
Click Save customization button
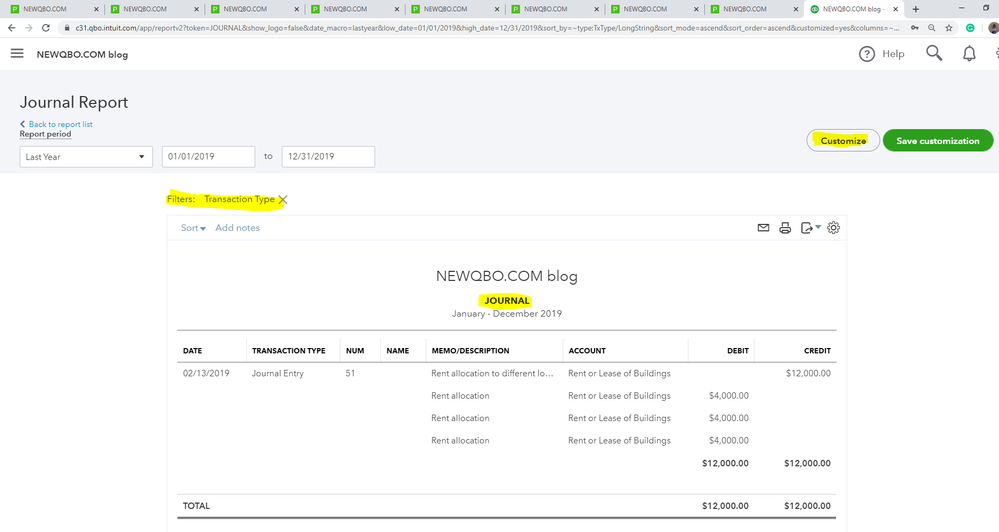tap(938, 140)
